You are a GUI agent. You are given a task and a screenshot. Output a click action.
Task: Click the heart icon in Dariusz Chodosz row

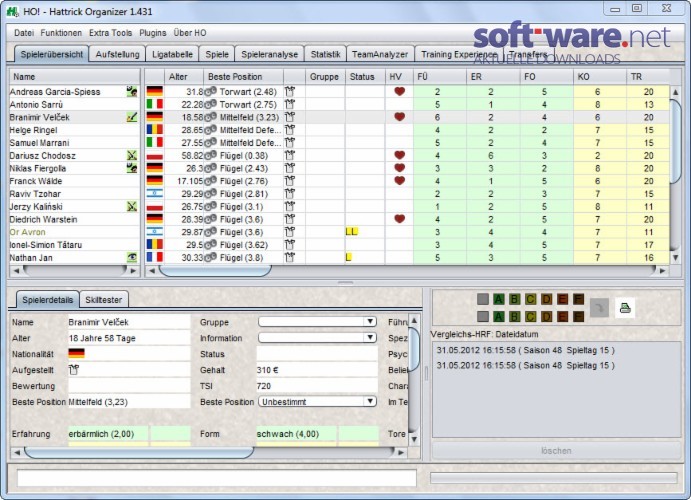(x=400, y=156)
